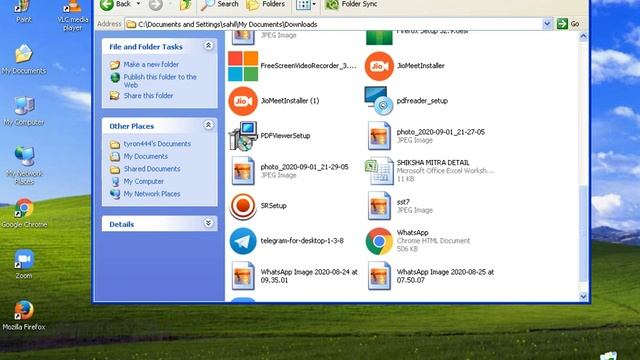Click the sst7 file name text

[403, 202]
